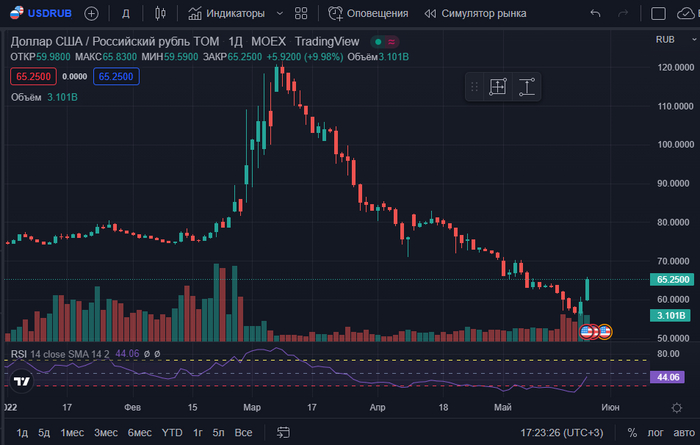Set range to Все

click(243, 433)
